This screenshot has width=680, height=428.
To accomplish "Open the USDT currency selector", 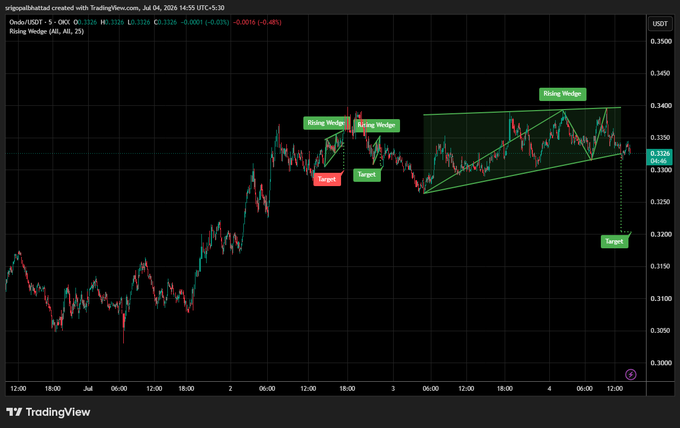I will [x=660, y=23].
